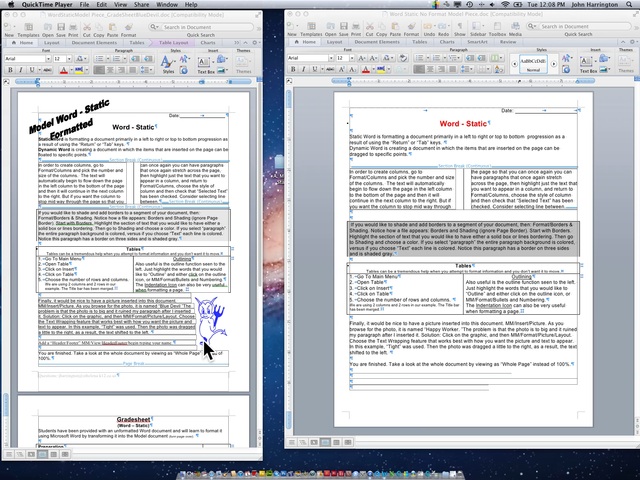Click Text Box icon in left Word window
Viewport: 640px width, 480px height.
coord(204,63)
